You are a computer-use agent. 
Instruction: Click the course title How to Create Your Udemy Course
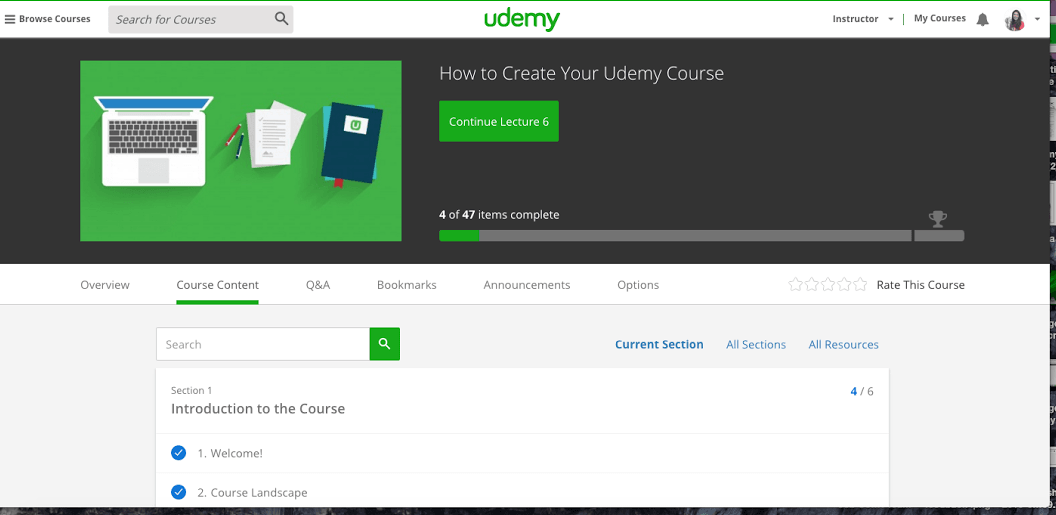tap(581, 73)
